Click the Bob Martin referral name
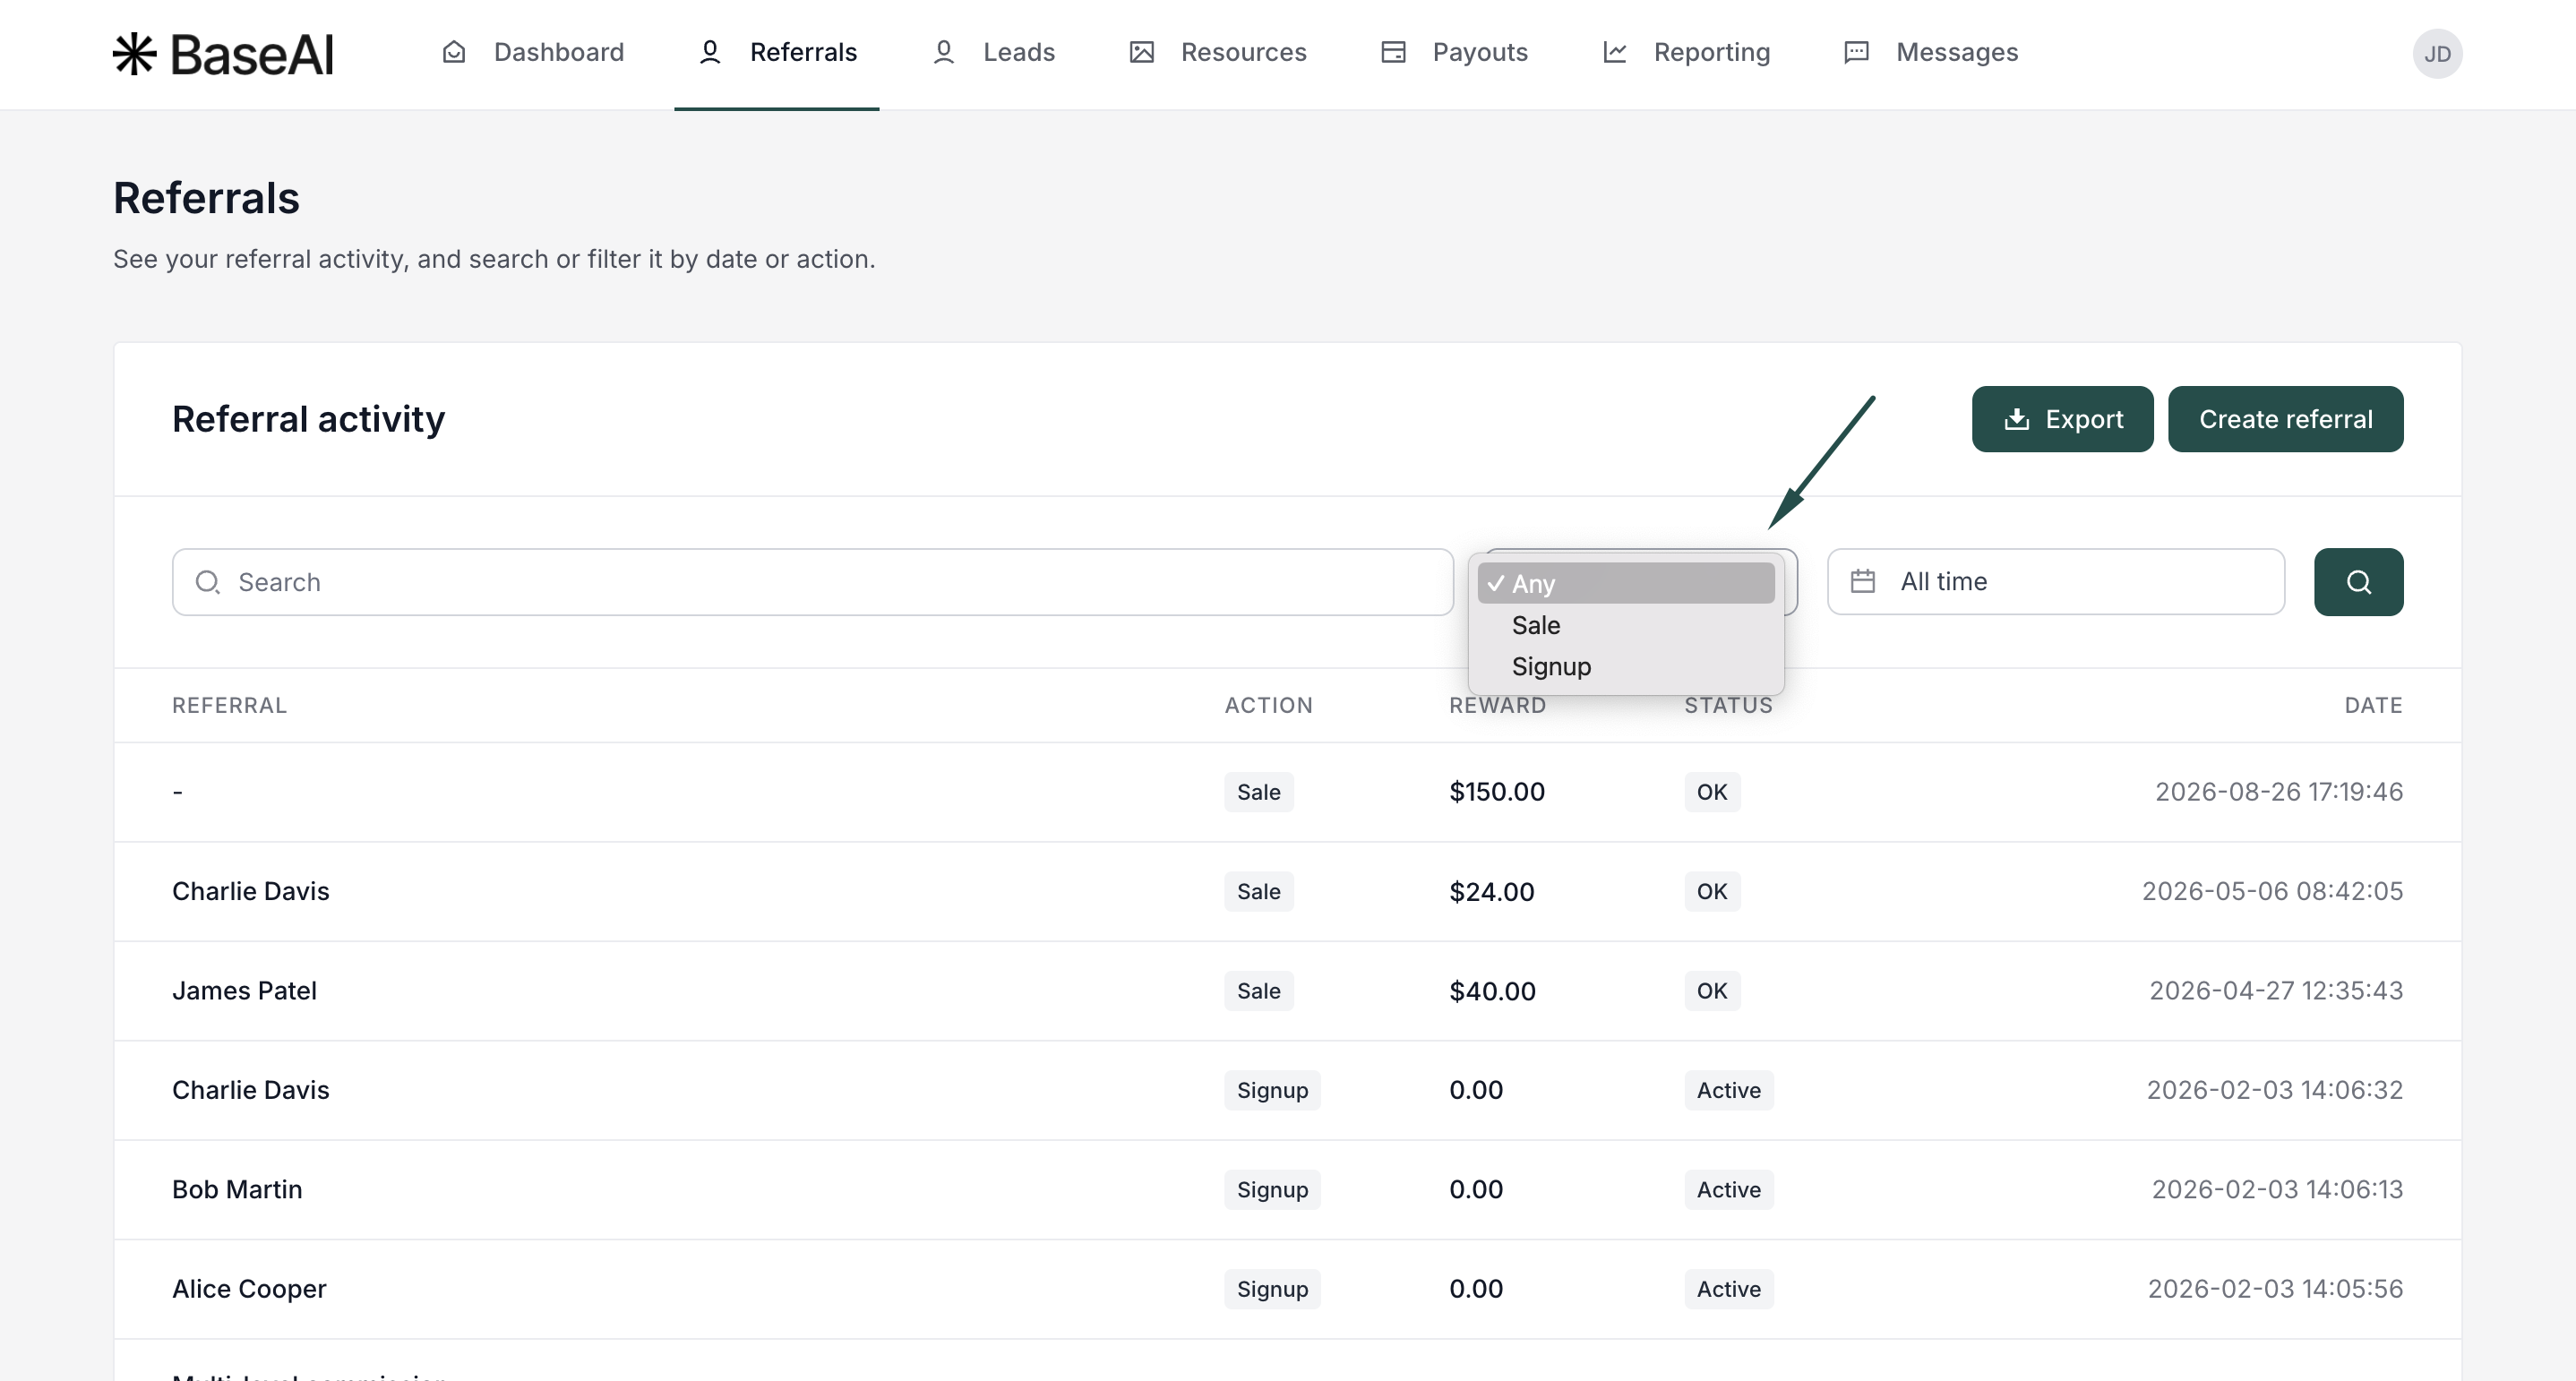This screenshot has height=1381, width=2576. click(237, 1189)
